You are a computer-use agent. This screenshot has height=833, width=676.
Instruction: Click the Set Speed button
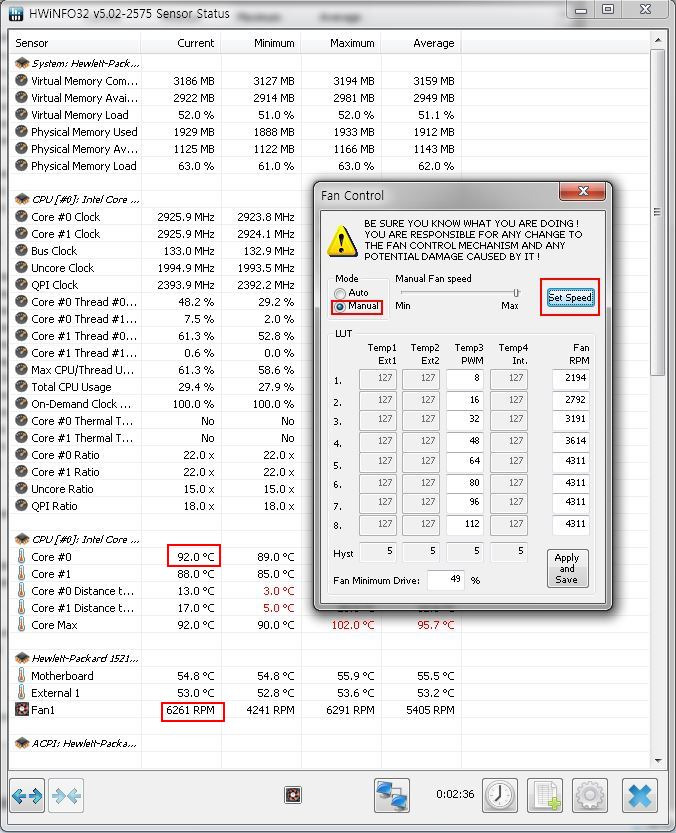pyautogui.click(x=570, y=298)
